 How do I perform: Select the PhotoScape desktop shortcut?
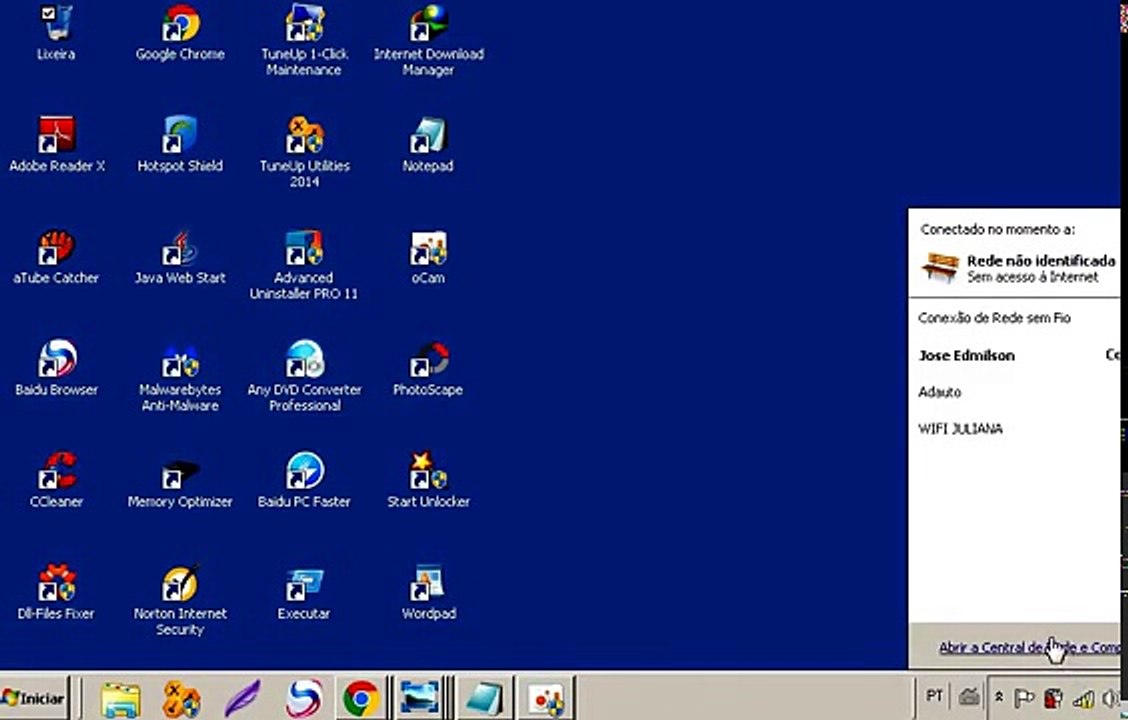428,369
